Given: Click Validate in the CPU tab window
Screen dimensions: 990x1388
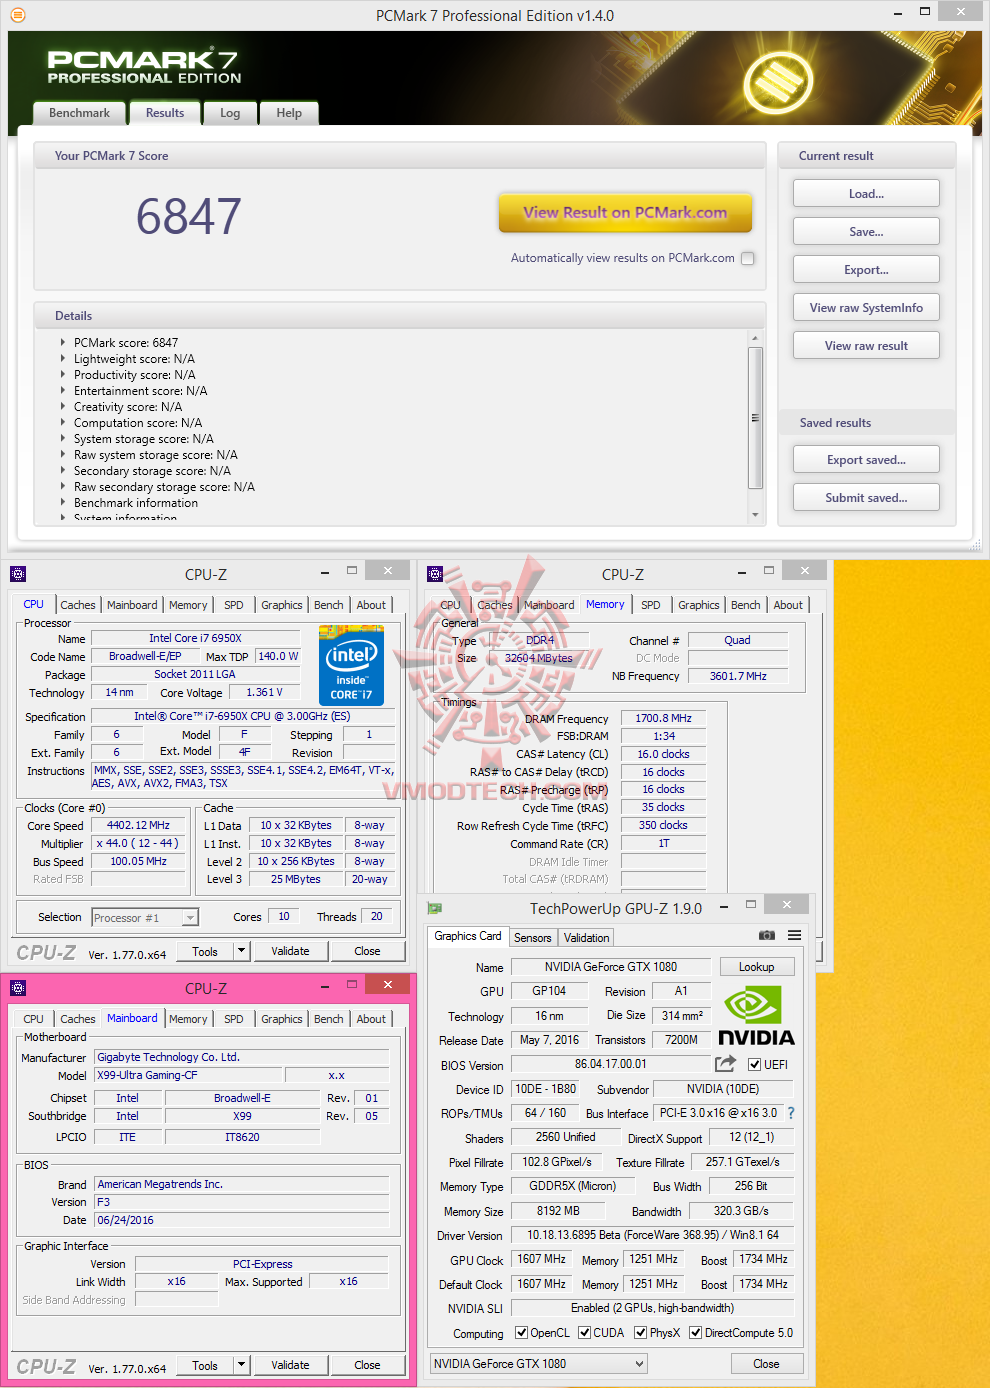Looking at the screenshot, I should pyautogui.click(x=290, y=951).
